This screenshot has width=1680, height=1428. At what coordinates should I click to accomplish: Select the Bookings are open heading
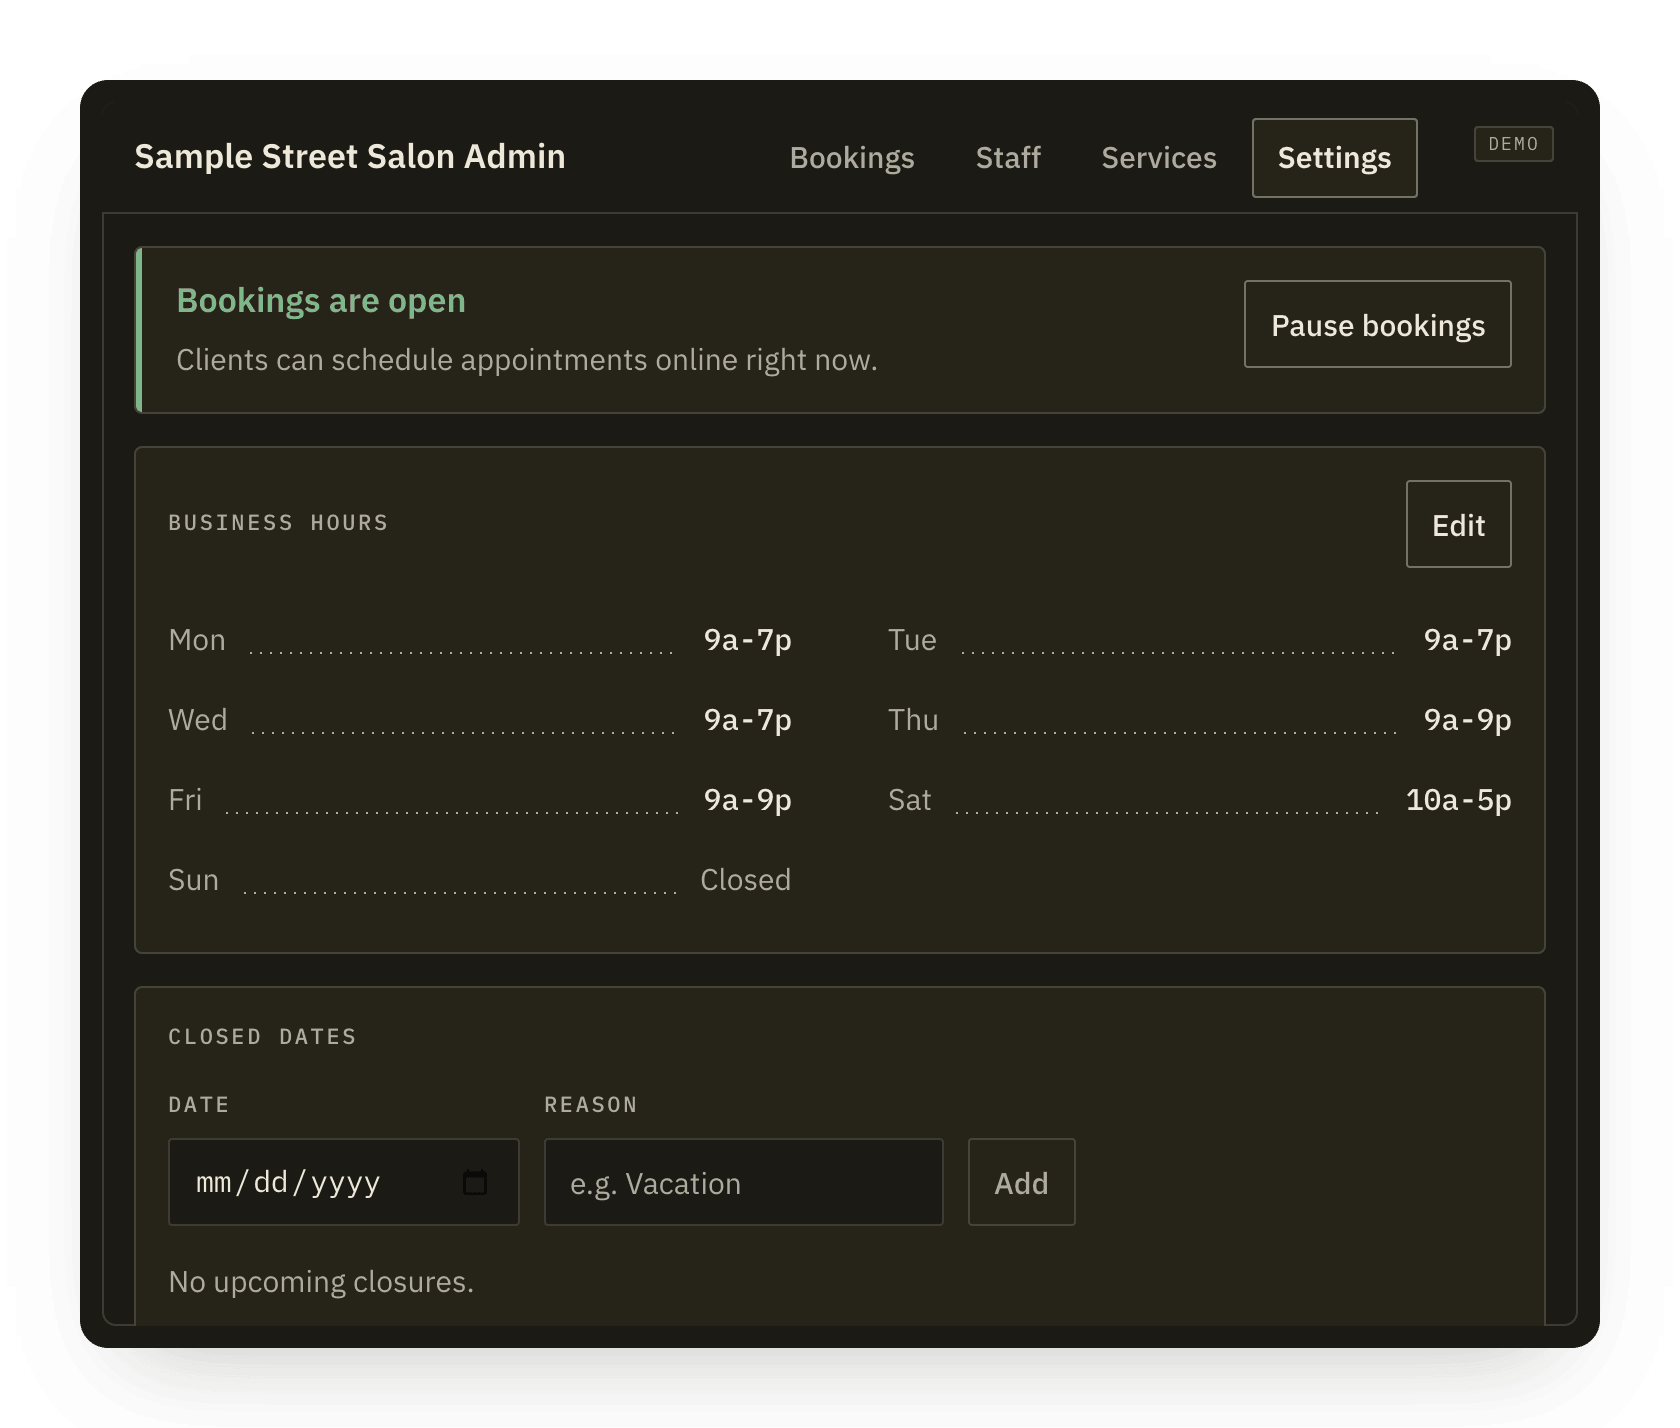point(321,301)
